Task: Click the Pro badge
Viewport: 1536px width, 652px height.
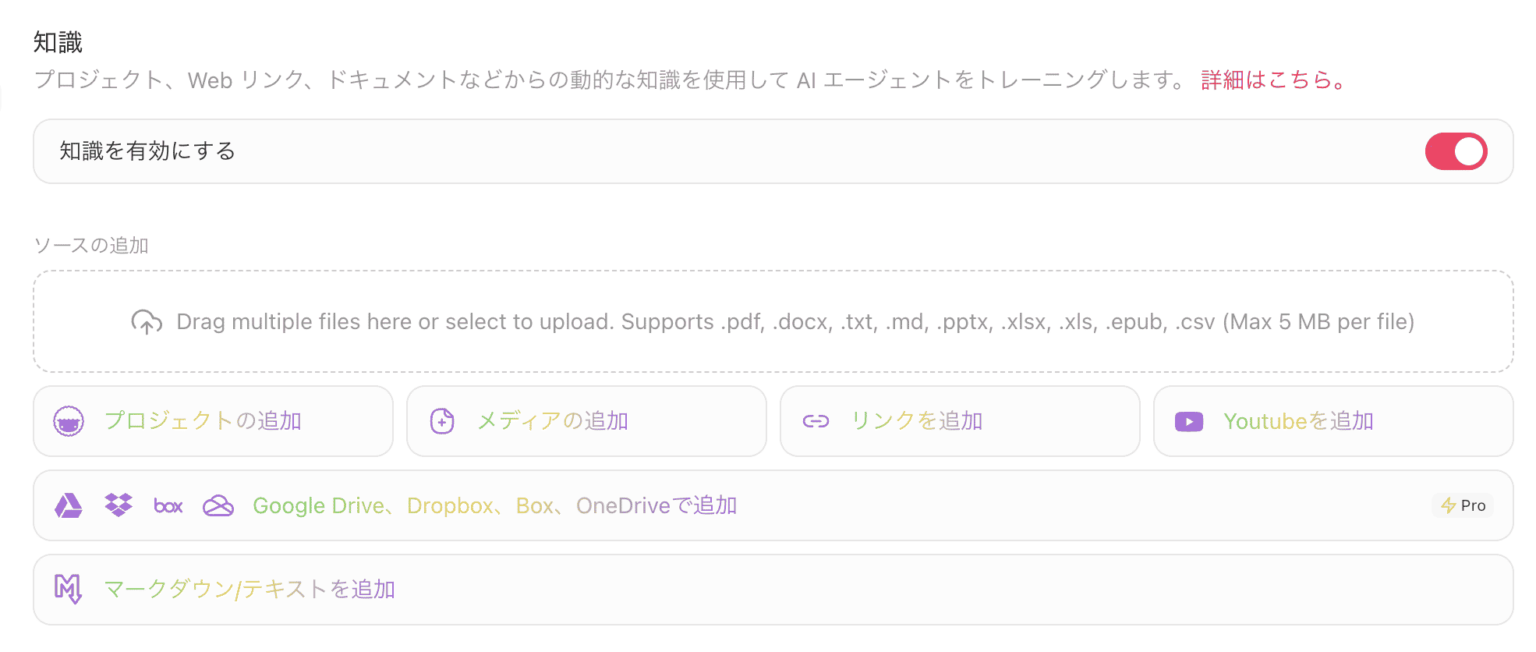Action: (x=1463, y=506)
